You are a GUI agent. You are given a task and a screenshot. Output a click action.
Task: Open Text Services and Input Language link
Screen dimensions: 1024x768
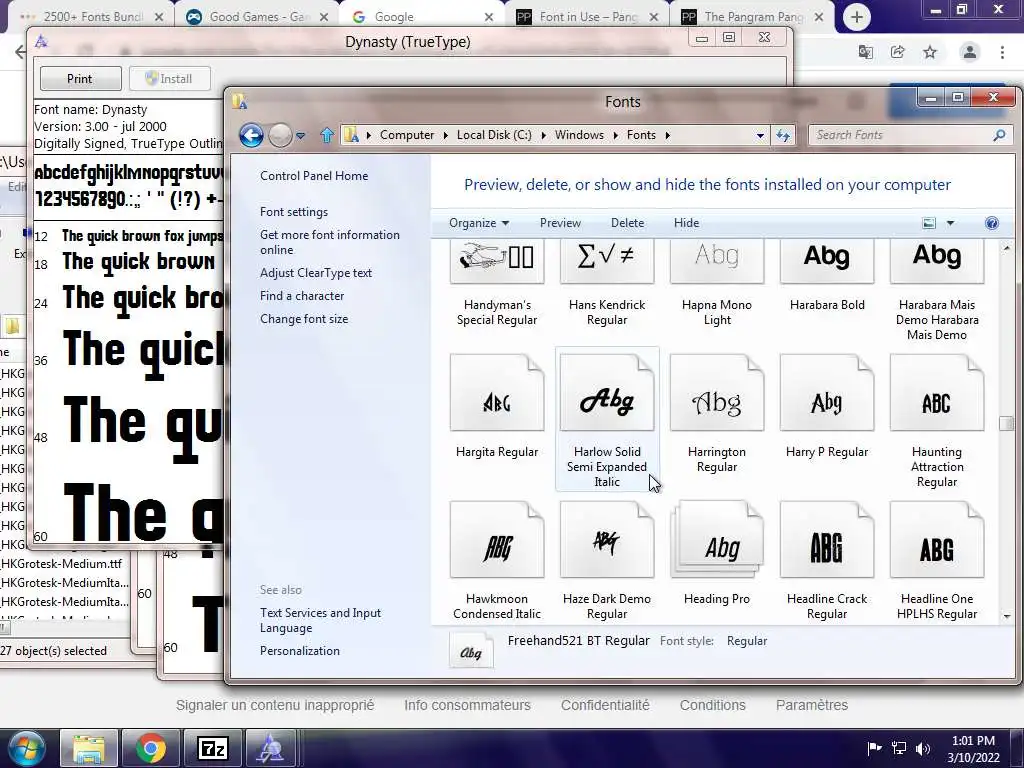(x=320, y=620)
